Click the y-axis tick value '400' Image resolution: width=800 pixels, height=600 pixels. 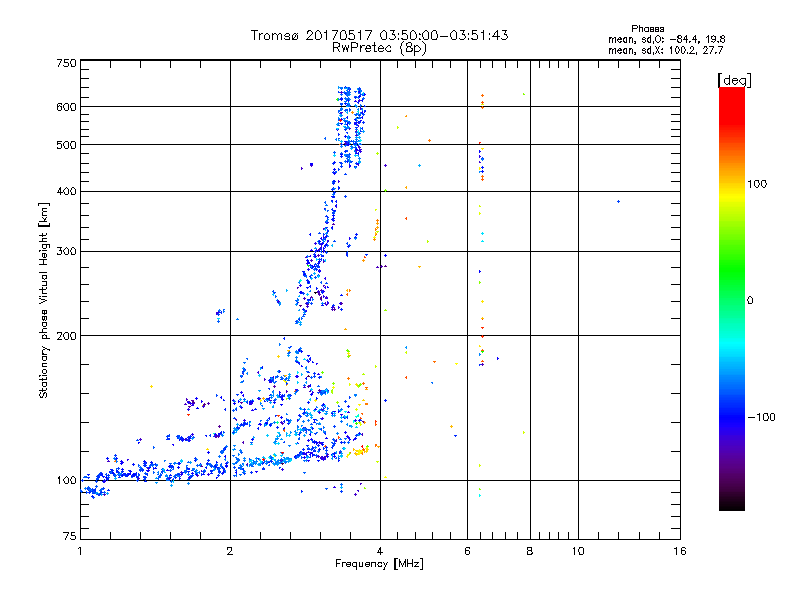67,192
